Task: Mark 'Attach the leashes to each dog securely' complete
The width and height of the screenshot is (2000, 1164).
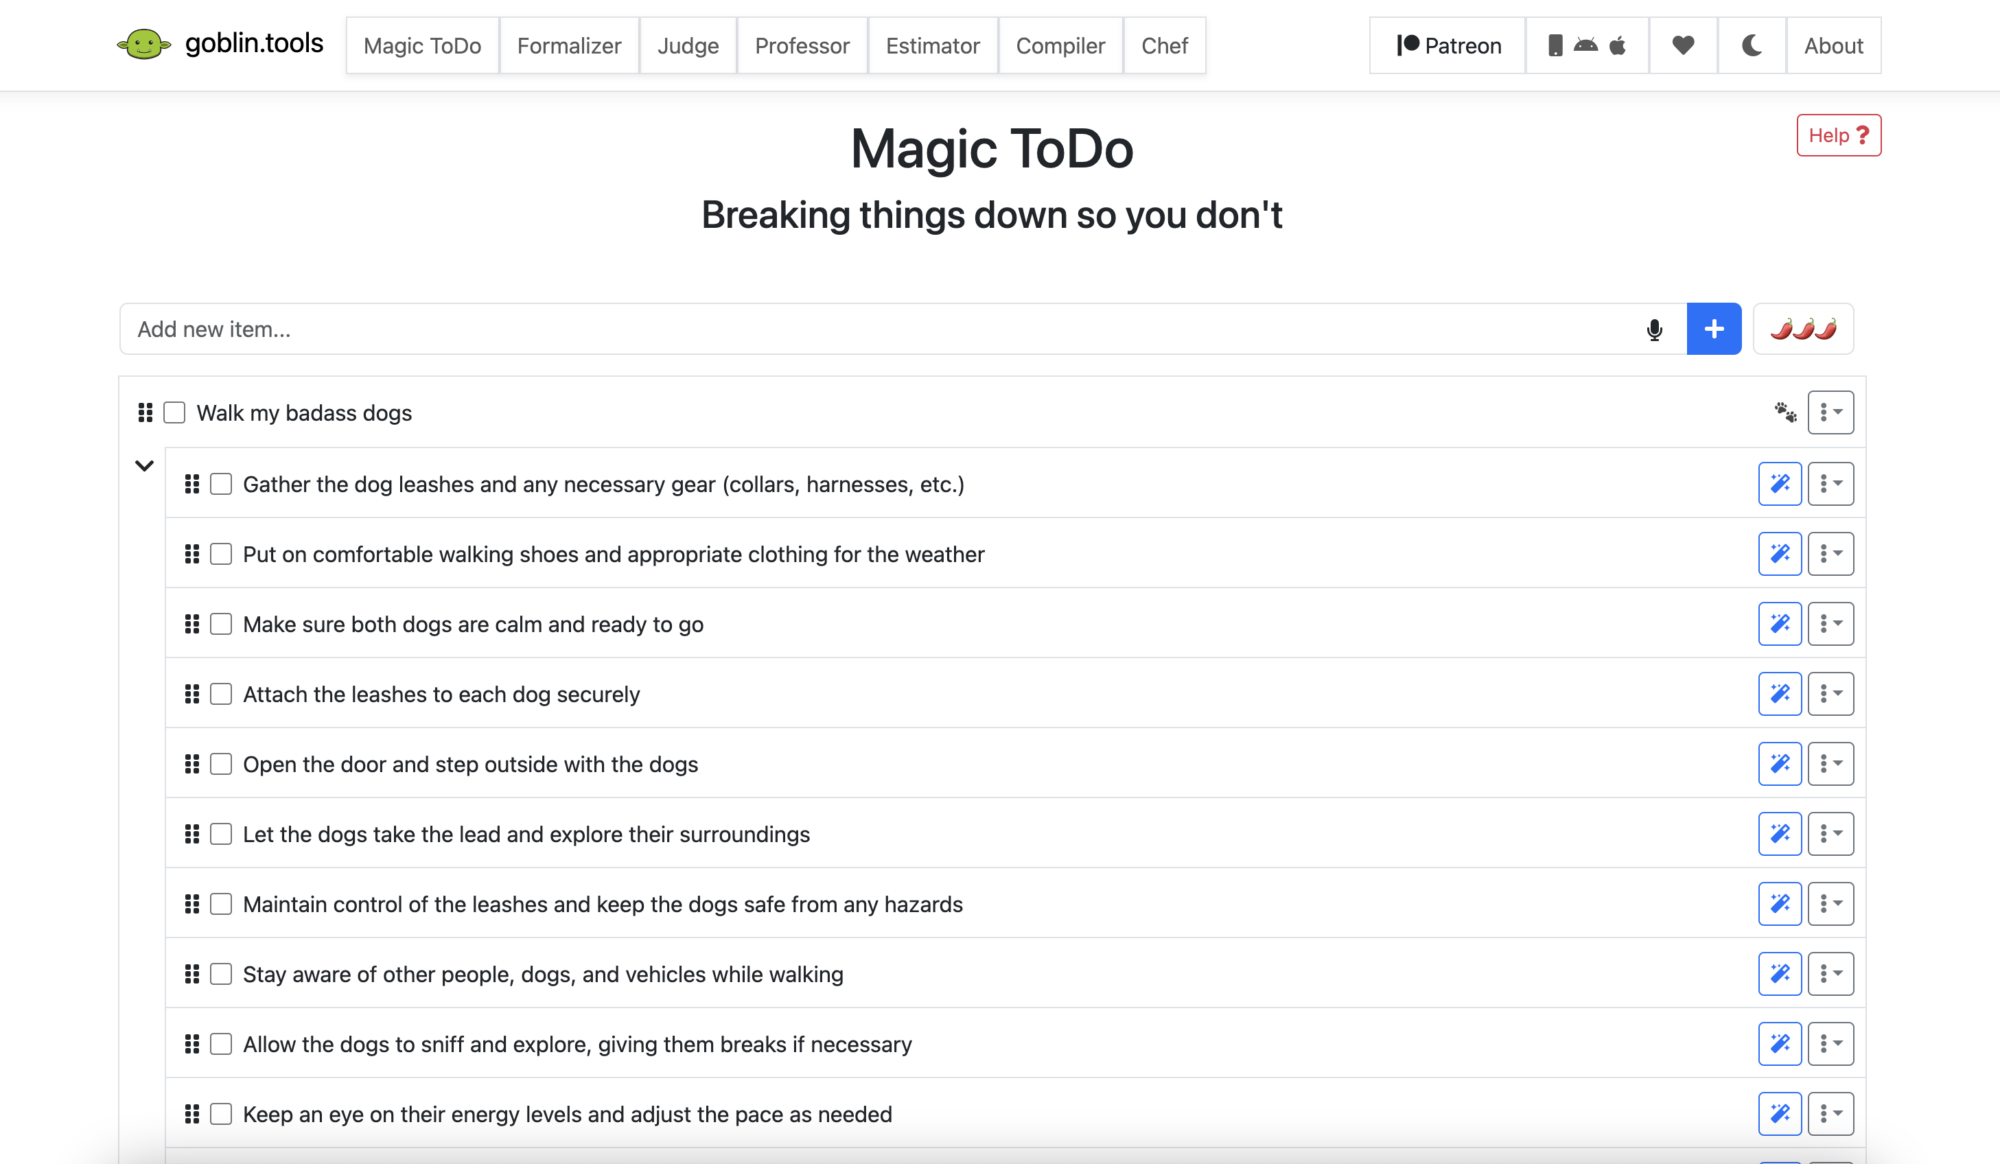Action: tap(220, 693)
